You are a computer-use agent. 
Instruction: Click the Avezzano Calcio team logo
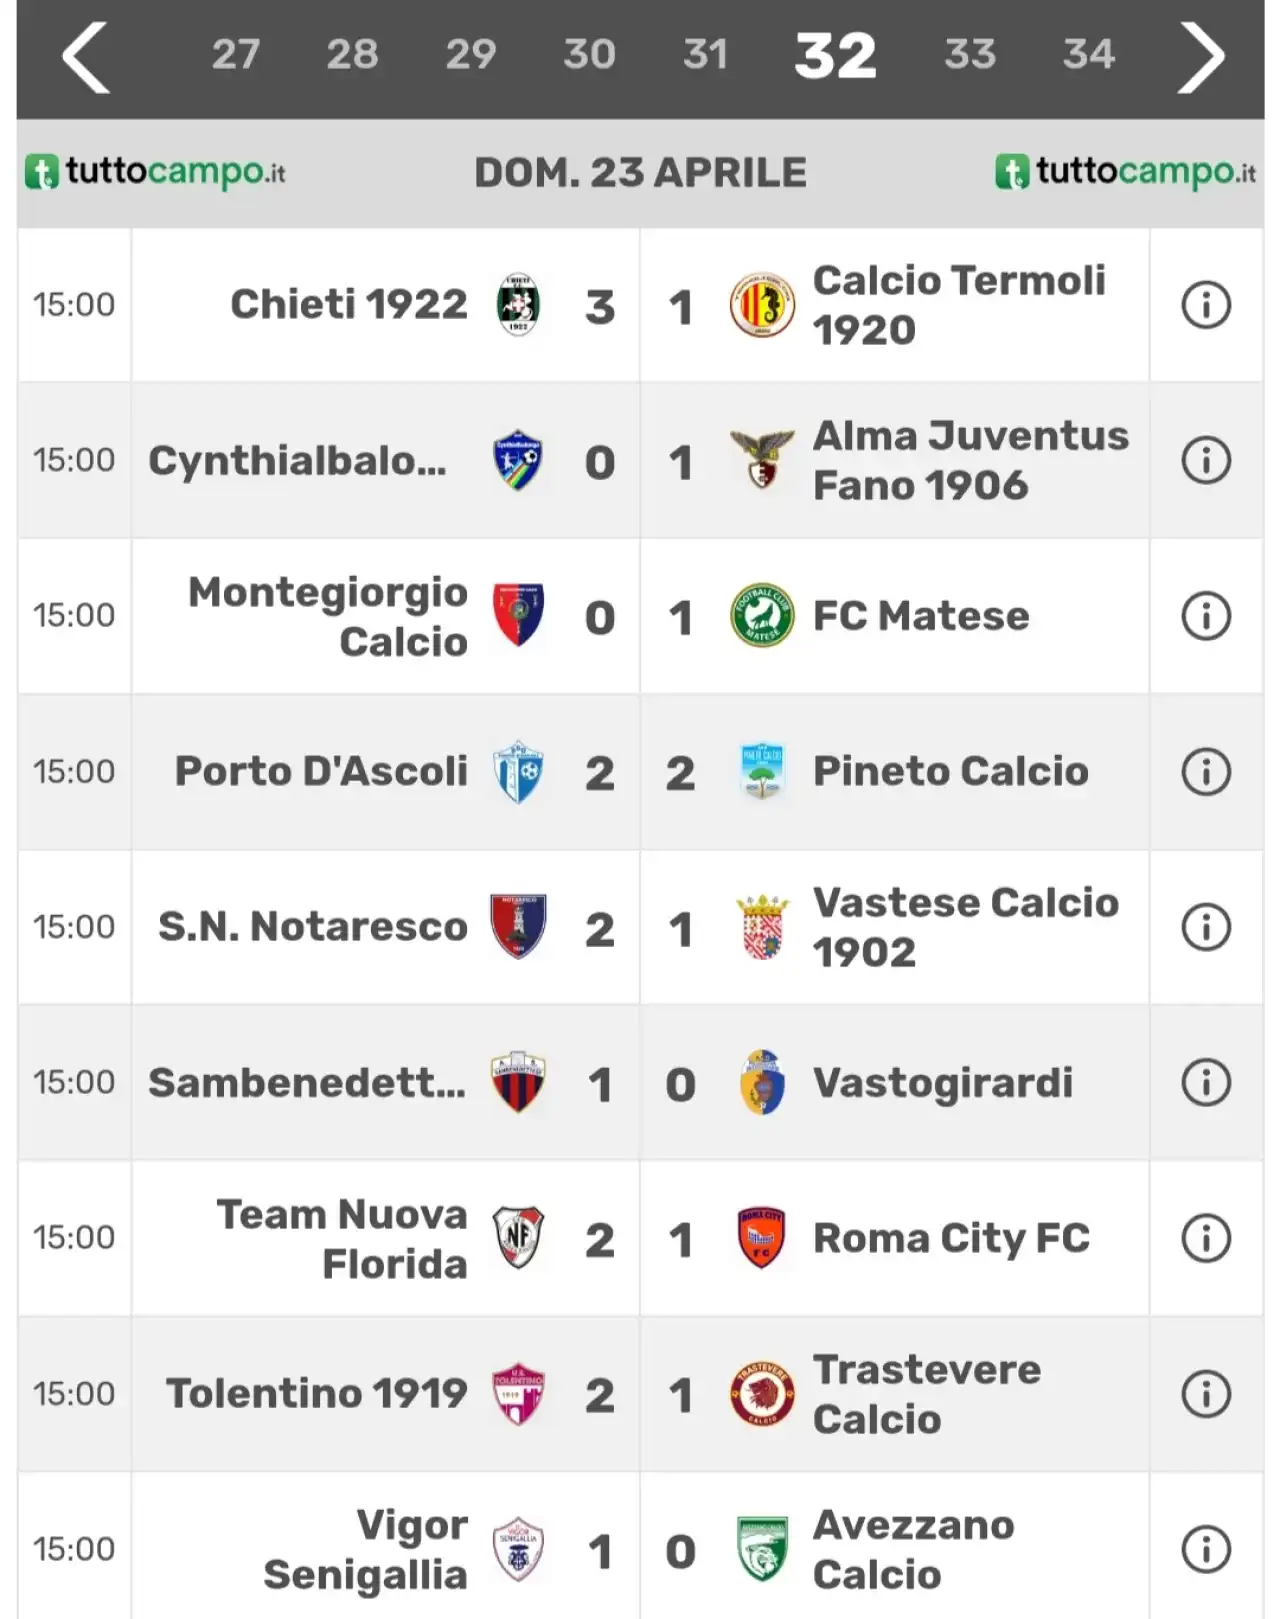[762, 1549]
